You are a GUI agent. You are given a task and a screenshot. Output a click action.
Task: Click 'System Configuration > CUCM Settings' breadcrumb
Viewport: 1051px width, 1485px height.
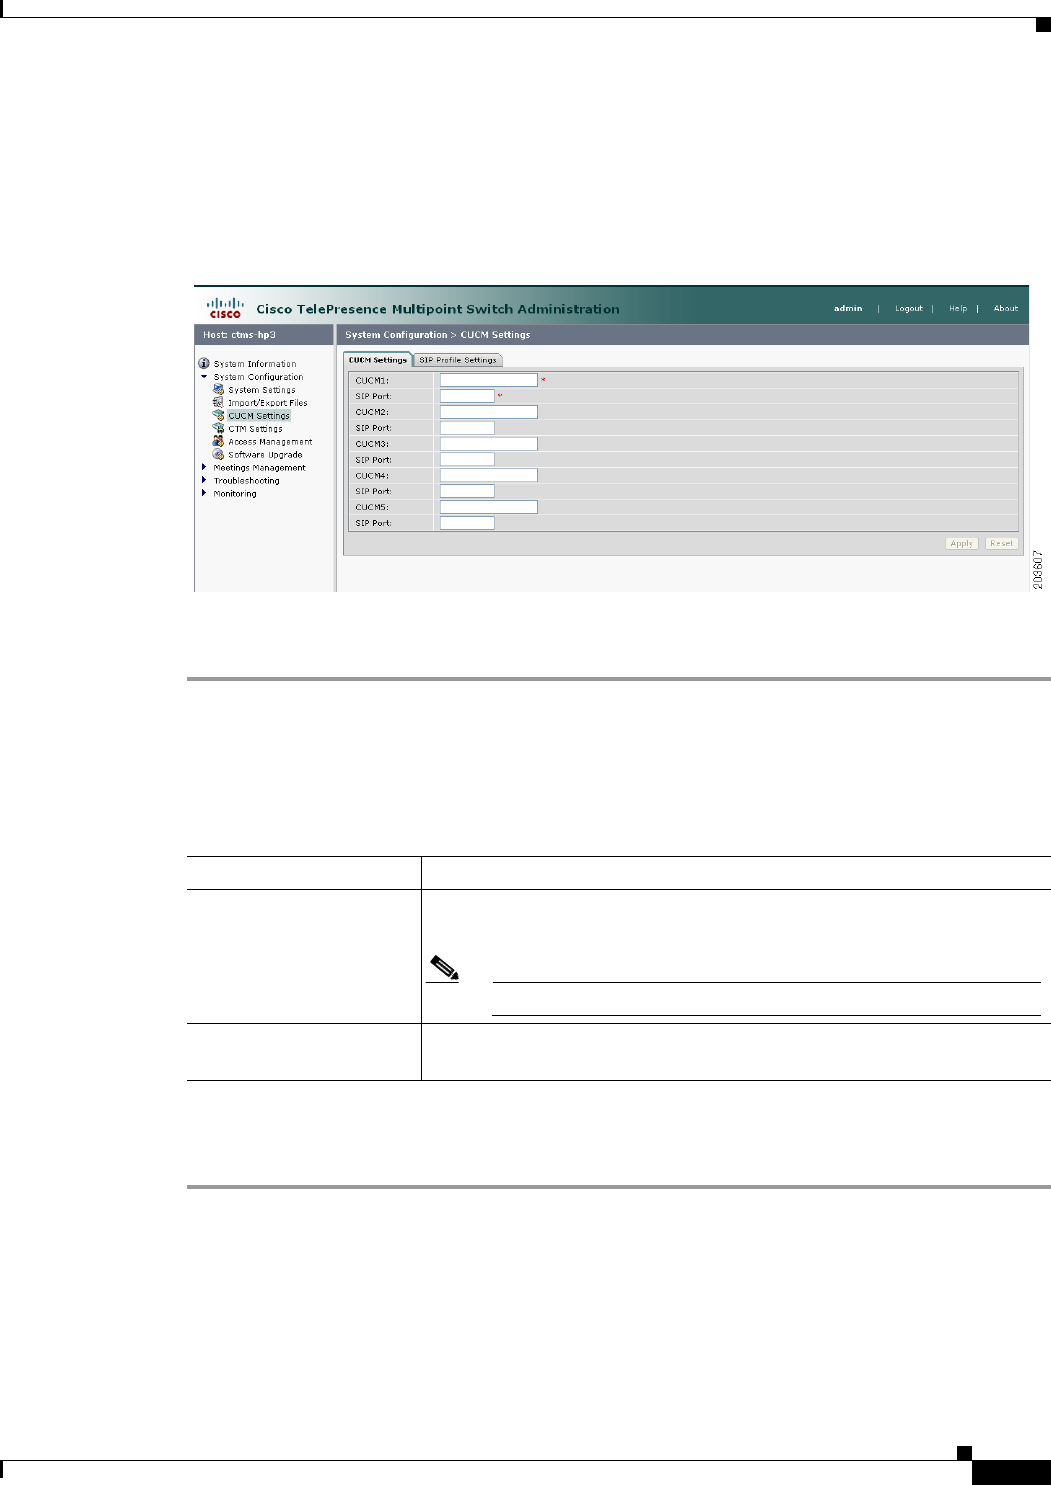438,335
